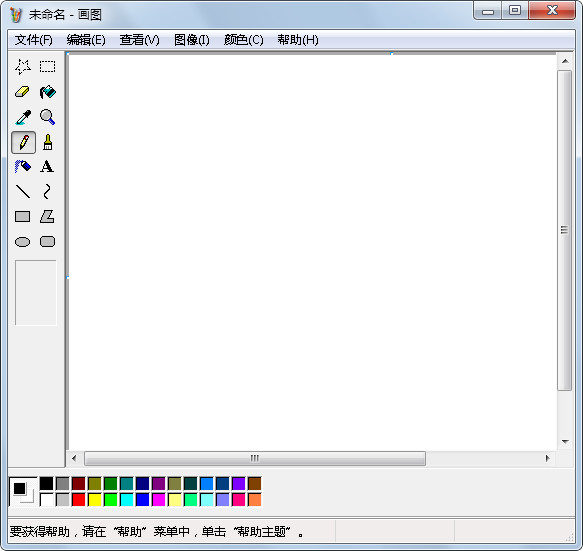Pick the bright yellow color swatch
The height and width of the screenshot is (551, 583).
(x=95, y=500)
